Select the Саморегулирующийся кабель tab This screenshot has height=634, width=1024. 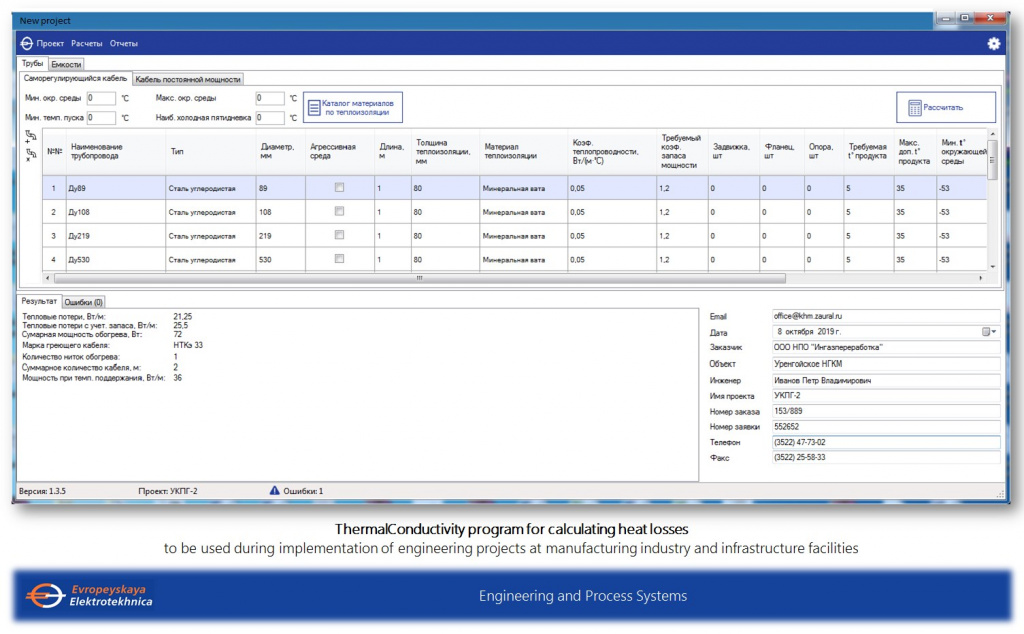coord(75,78)
